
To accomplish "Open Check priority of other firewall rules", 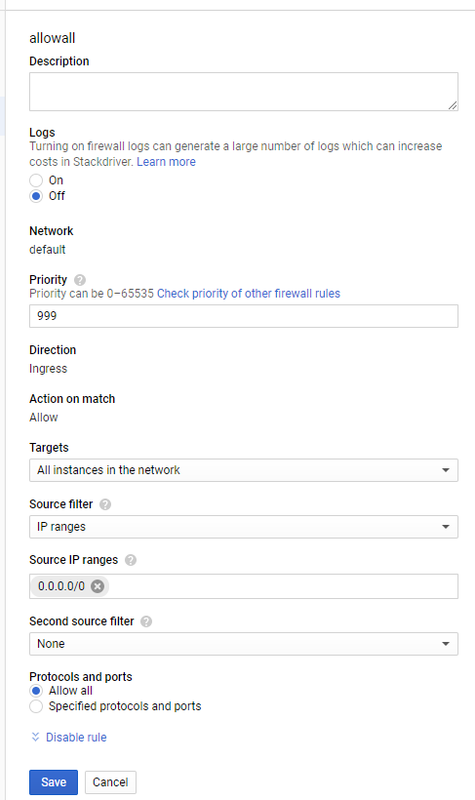I will tap(248, 293).
